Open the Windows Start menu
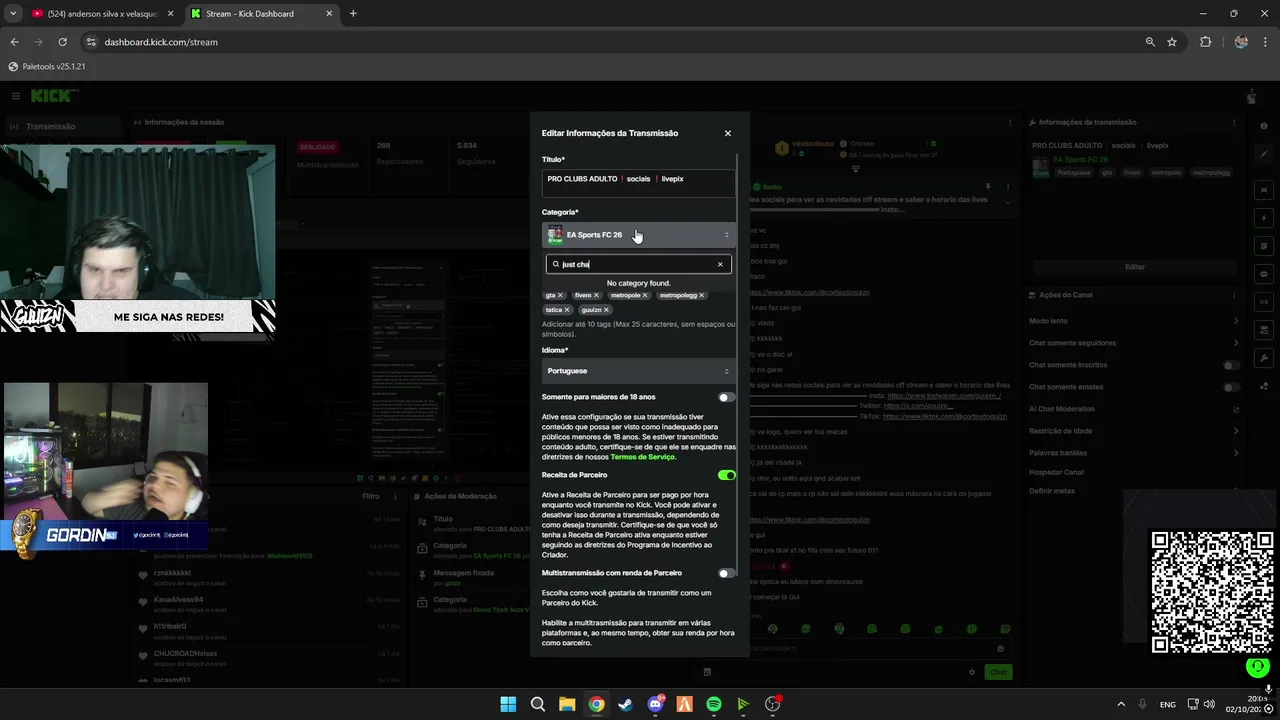 [x=508, y=704]
